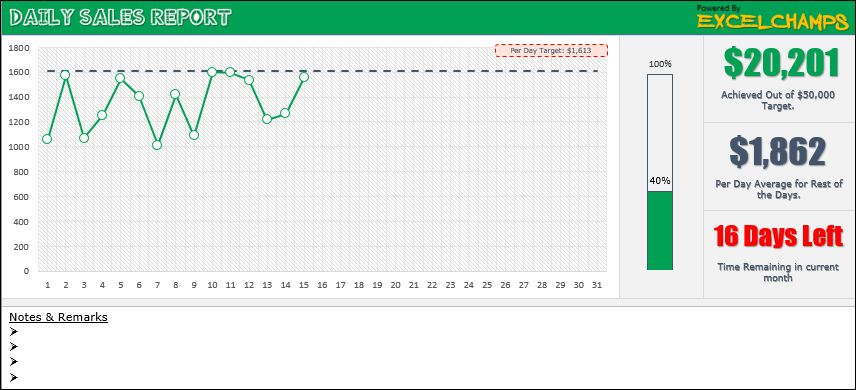The width and height of the screenshot is (856, 390).
Task: Select the $20,201 achieved amount
Action: 781,63
